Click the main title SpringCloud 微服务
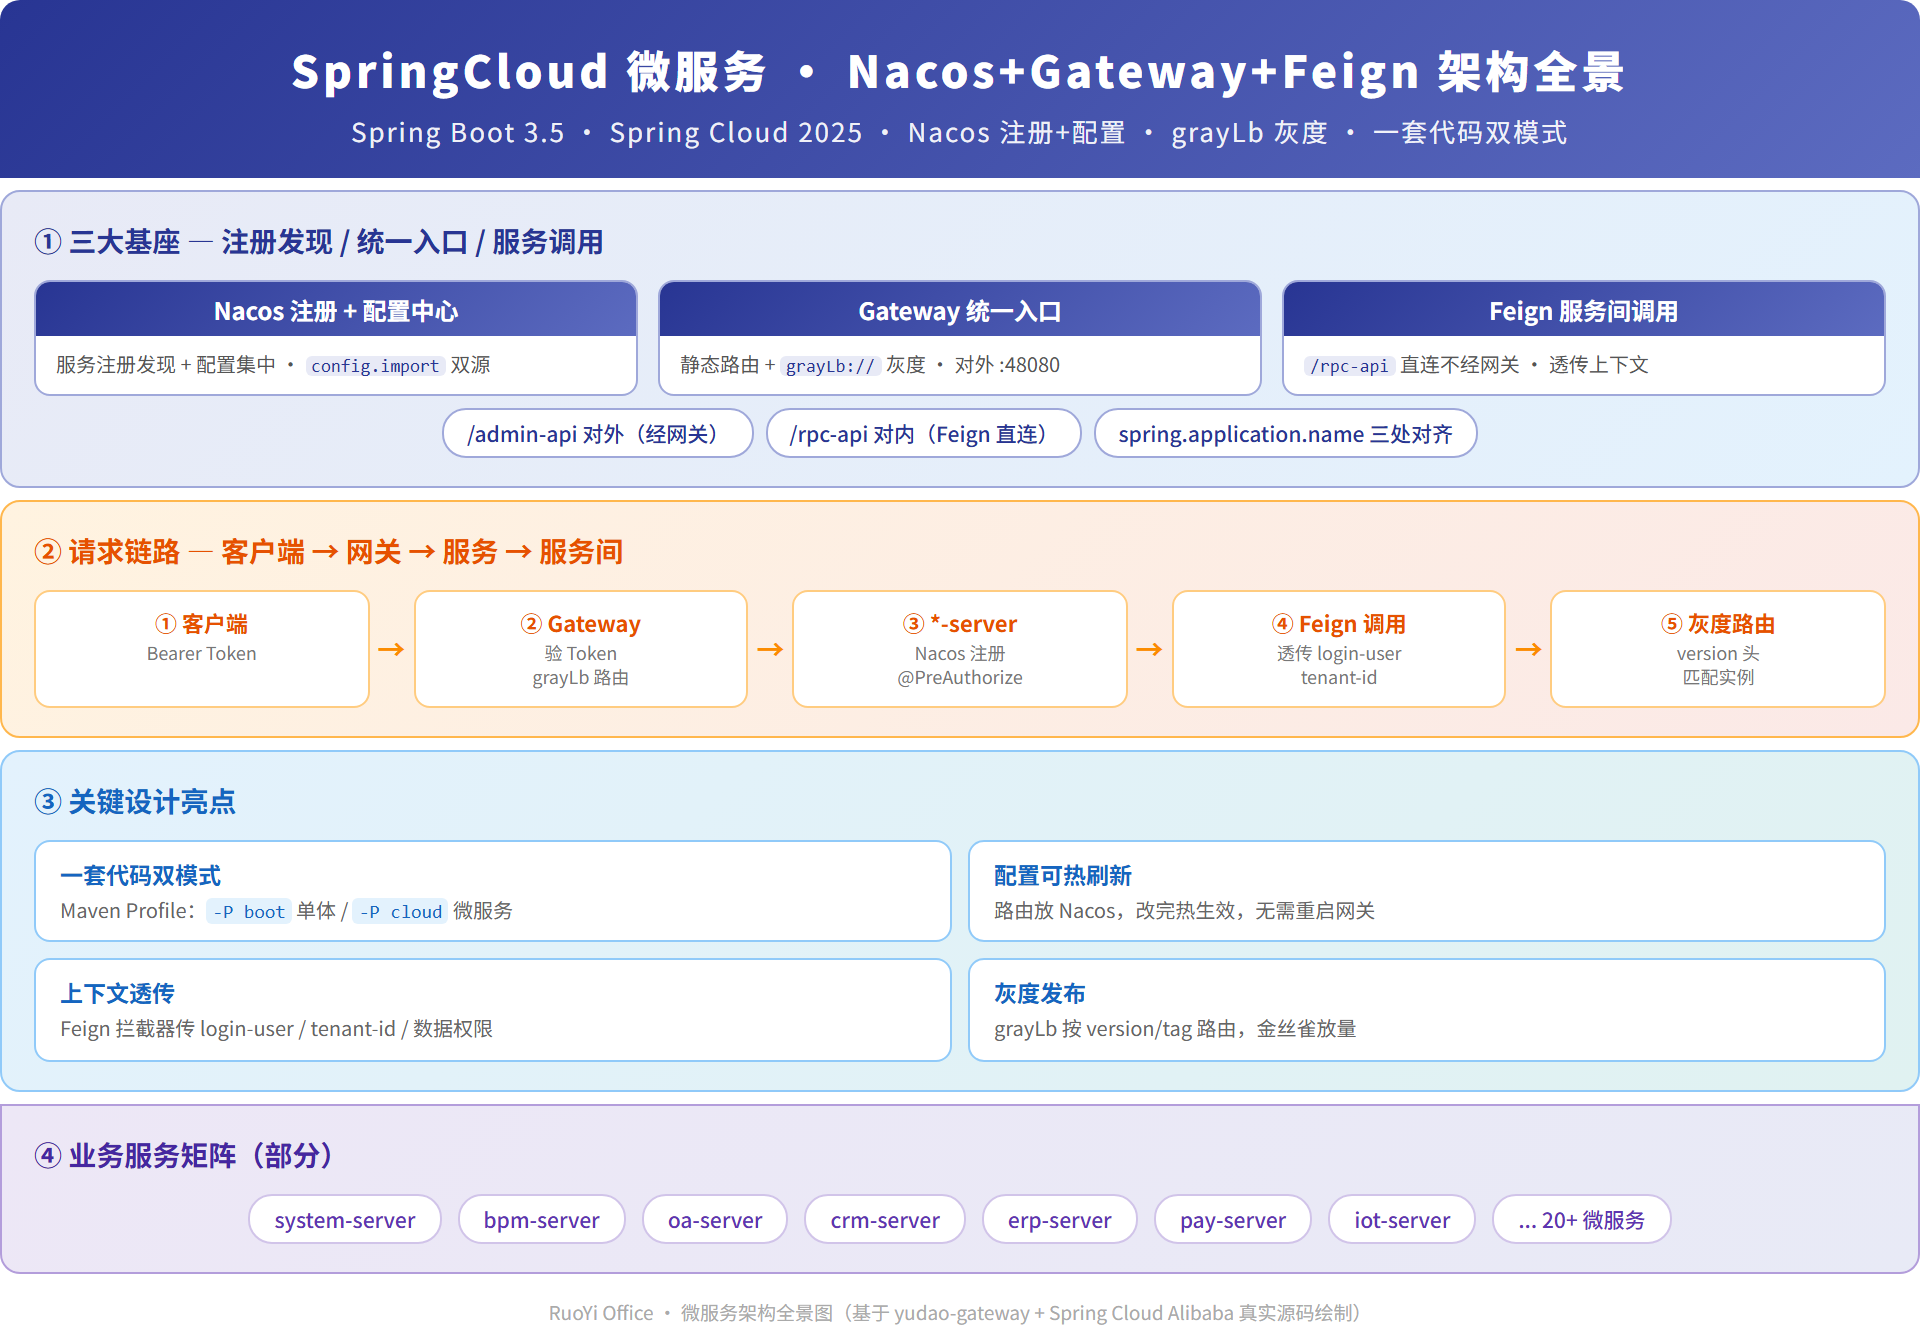1920x1330 pixels. (529, 72)
